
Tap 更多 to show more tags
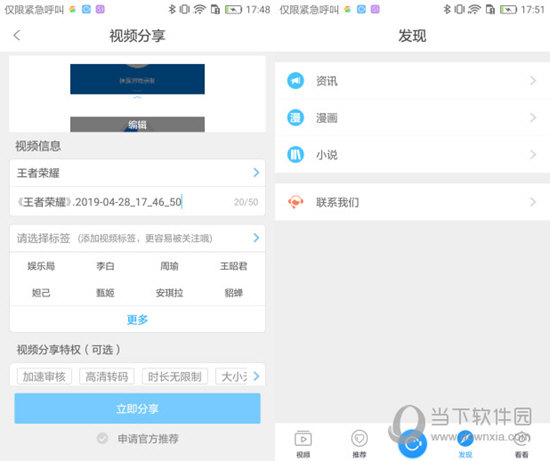(138, 320)
